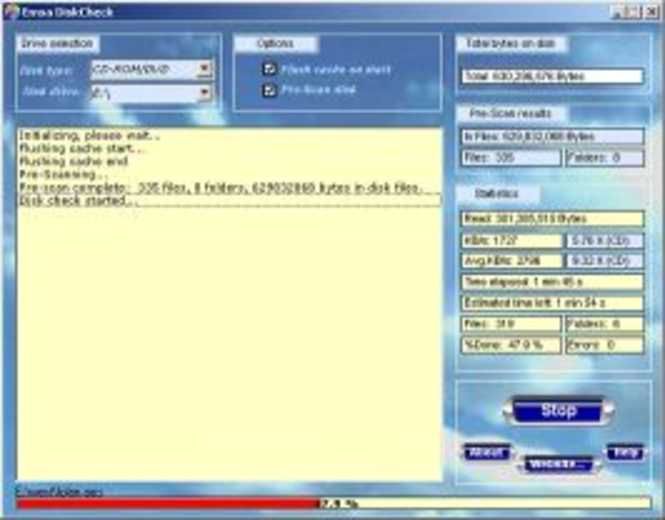Image resolution: width=665 pixels, height=520 pixels.
Task: Click the %Done statistics field
Action: (510, 345)
